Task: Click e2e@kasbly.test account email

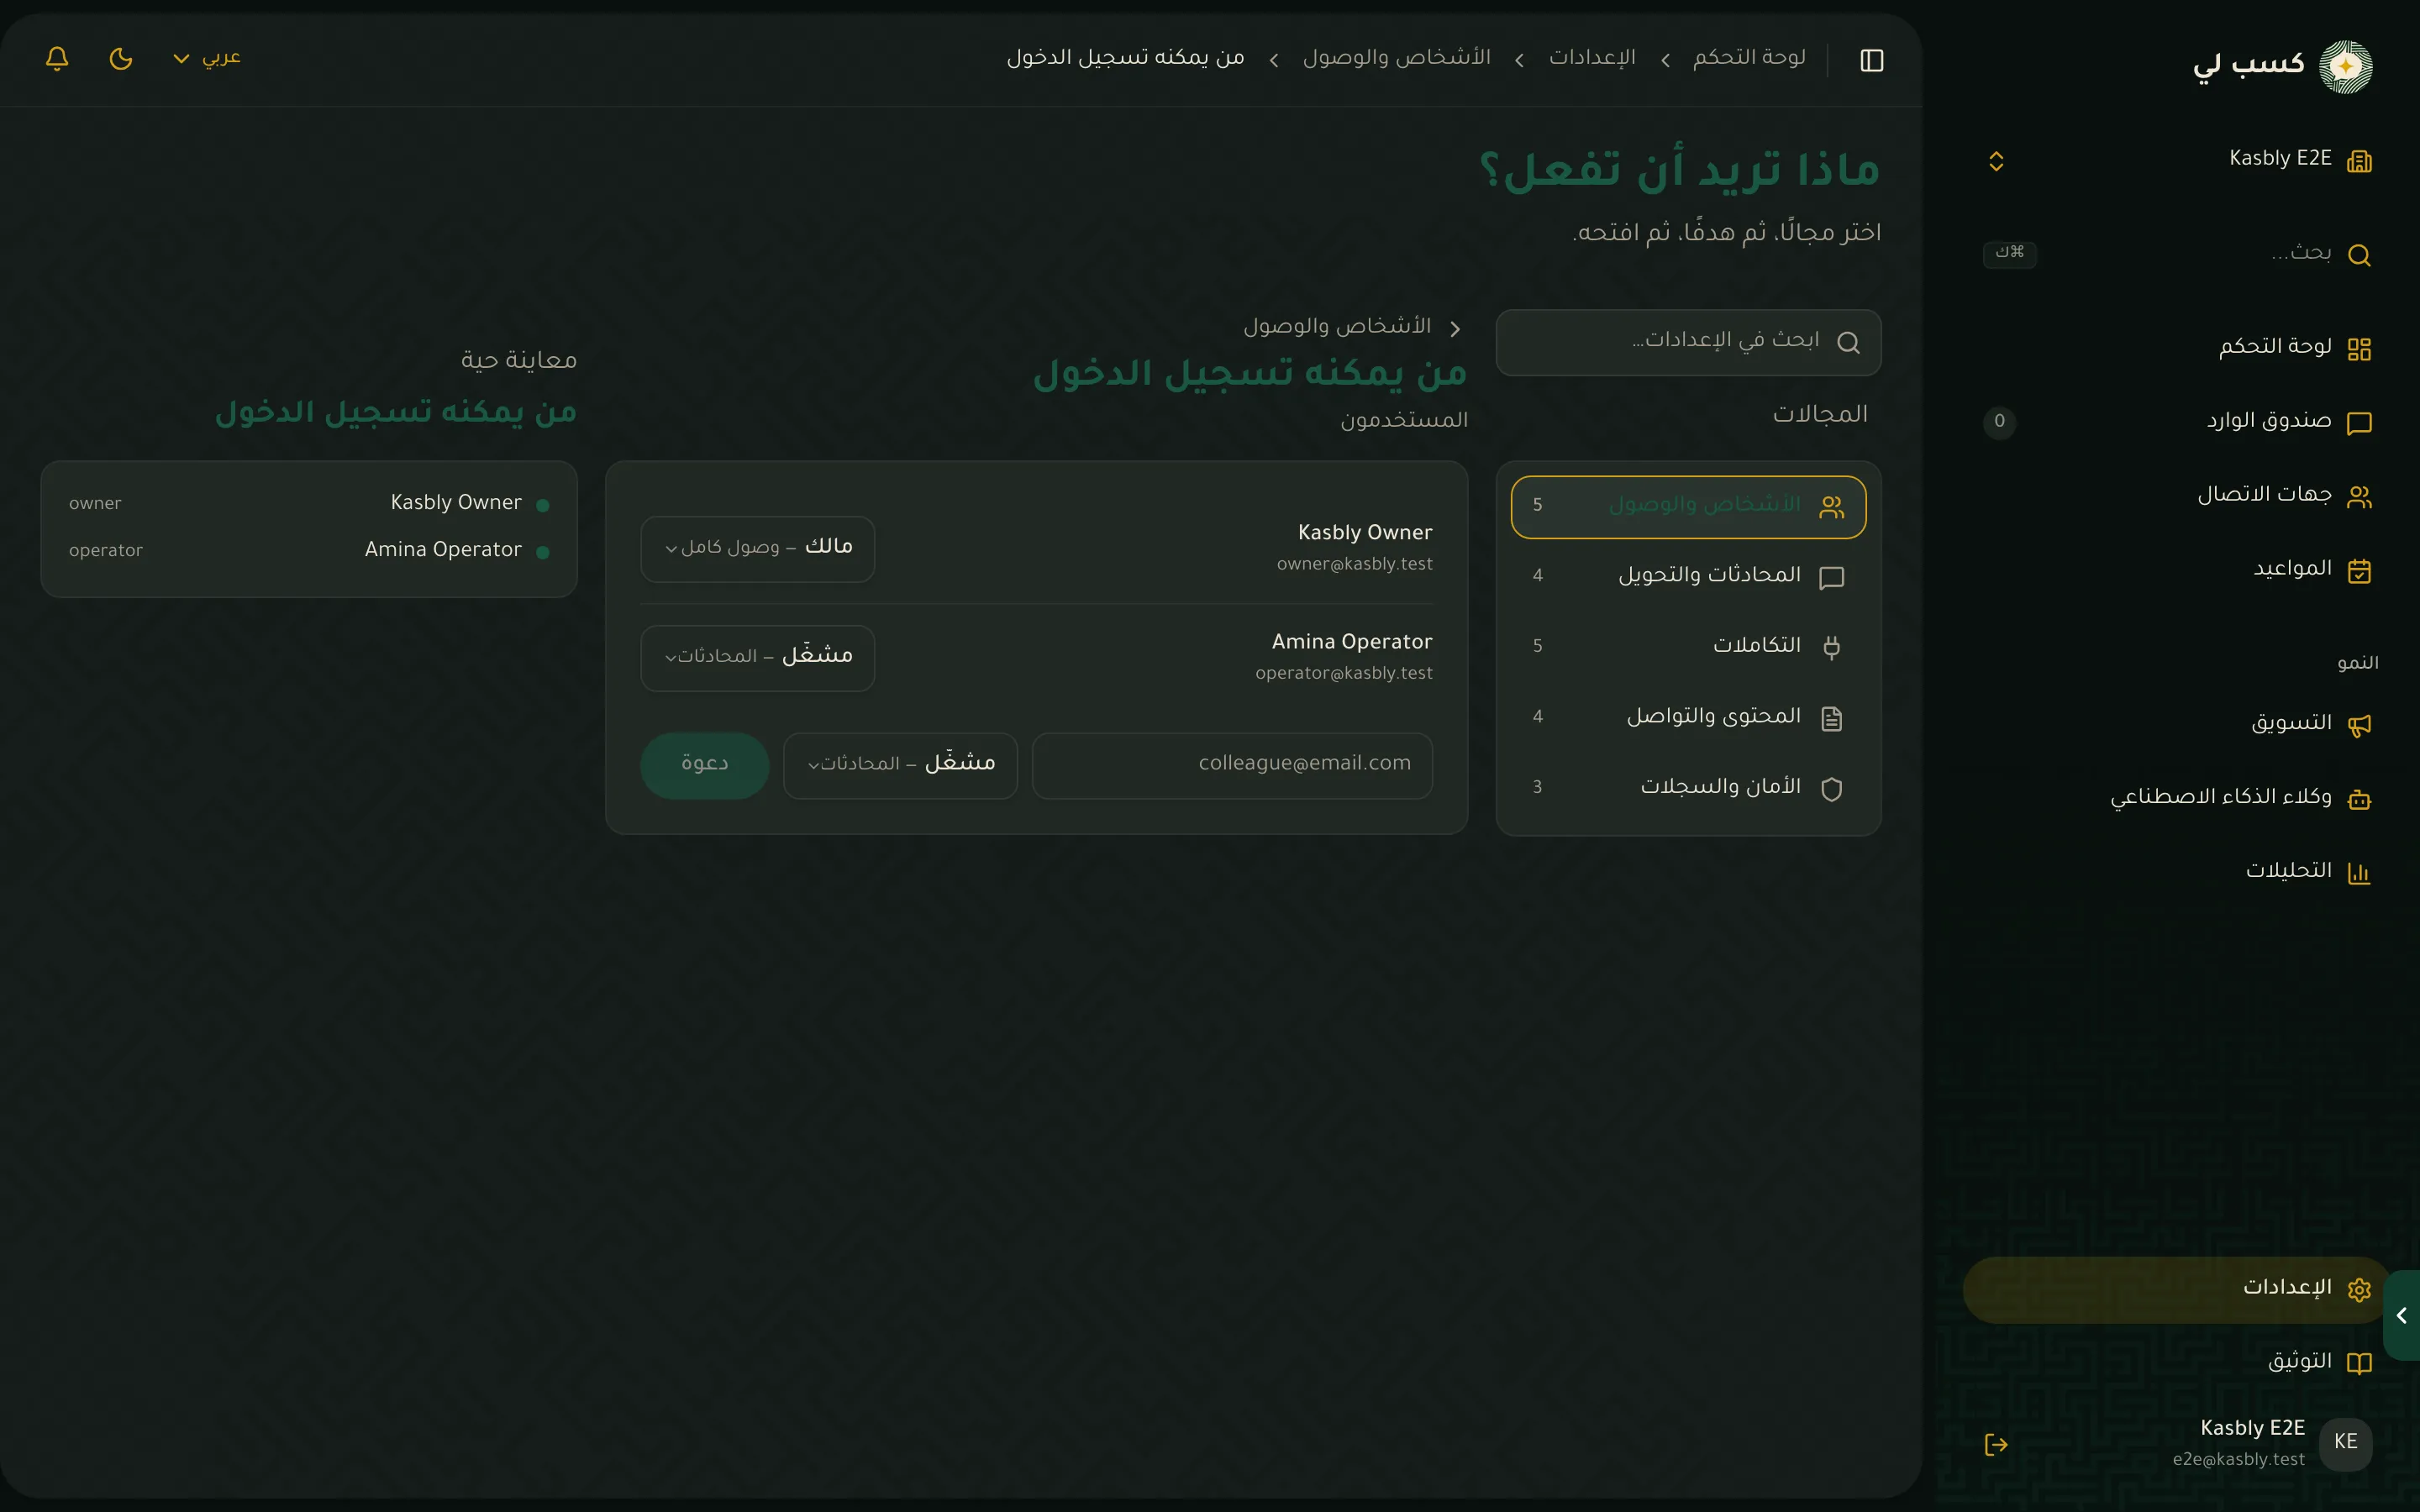Action: pyautogui.click(x=2238, y=1460)
